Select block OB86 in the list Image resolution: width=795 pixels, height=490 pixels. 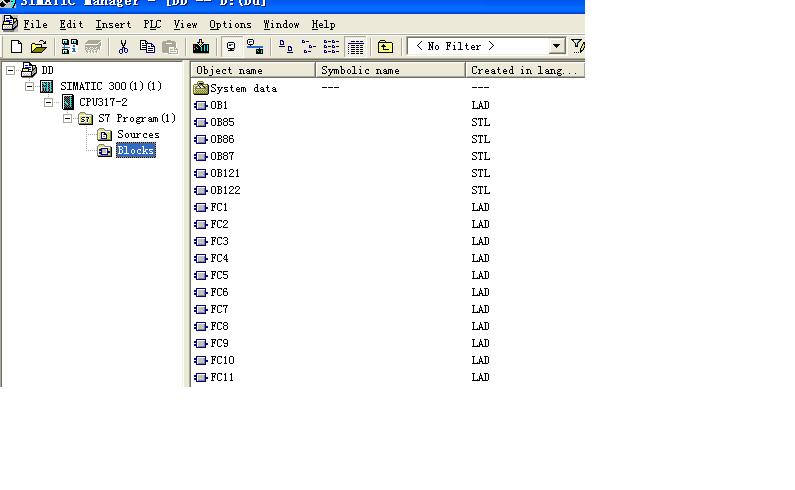(222, 139)
